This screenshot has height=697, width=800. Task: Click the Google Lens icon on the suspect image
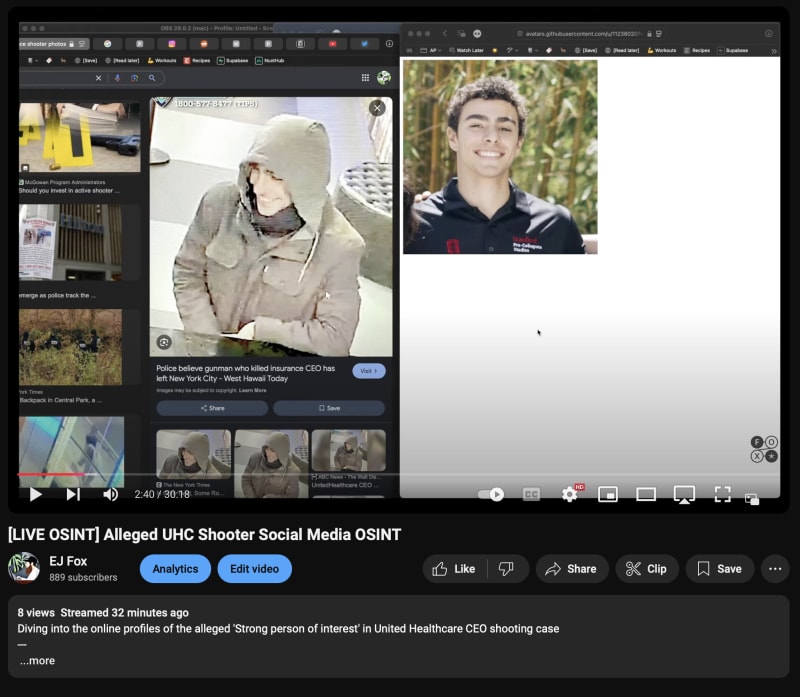coord(164,342)
